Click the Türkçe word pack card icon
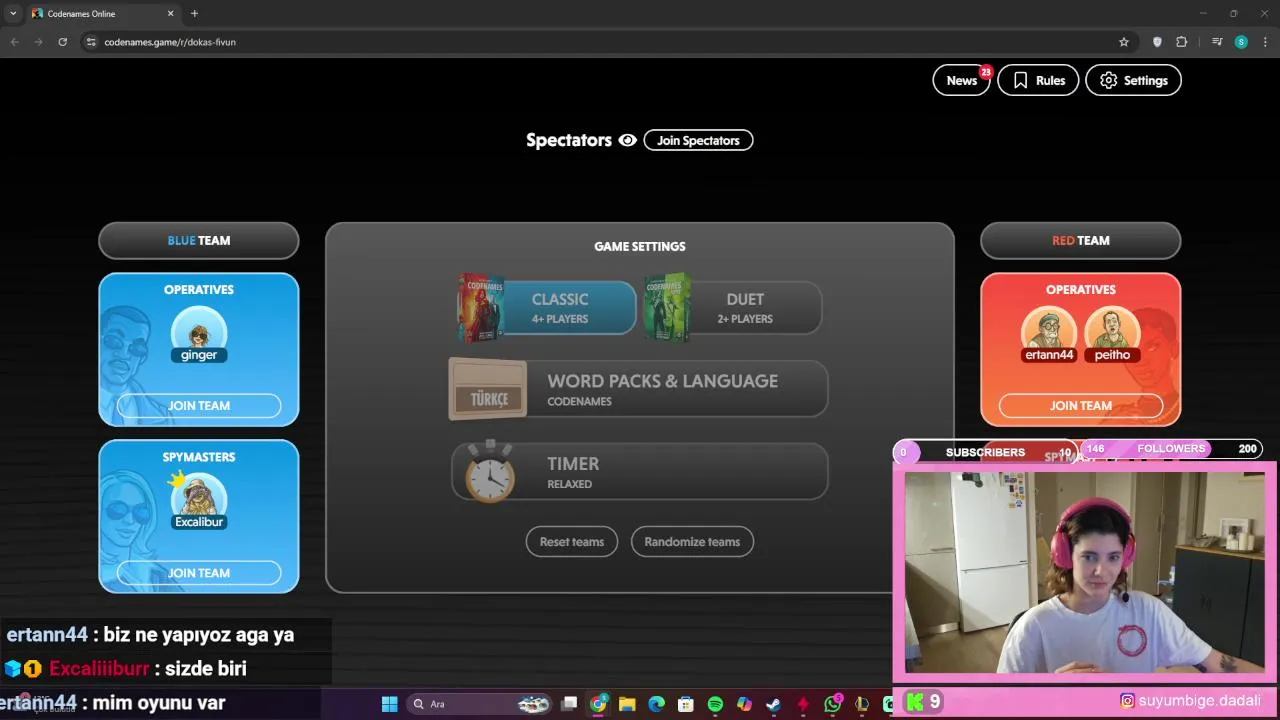The image size is (1280, 720). click(488, 390)
